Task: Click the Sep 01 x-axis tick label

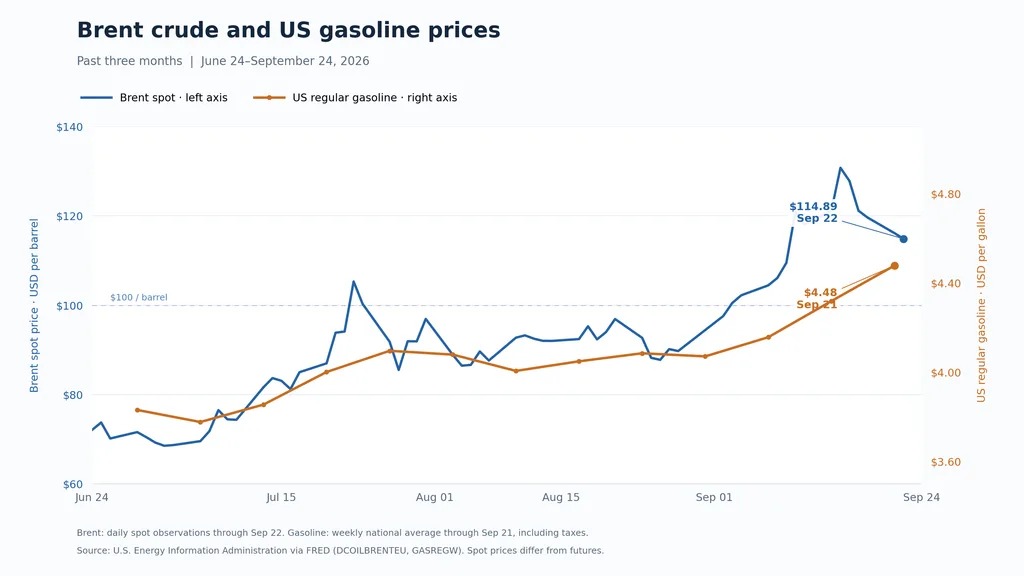Action: point(714,498)
